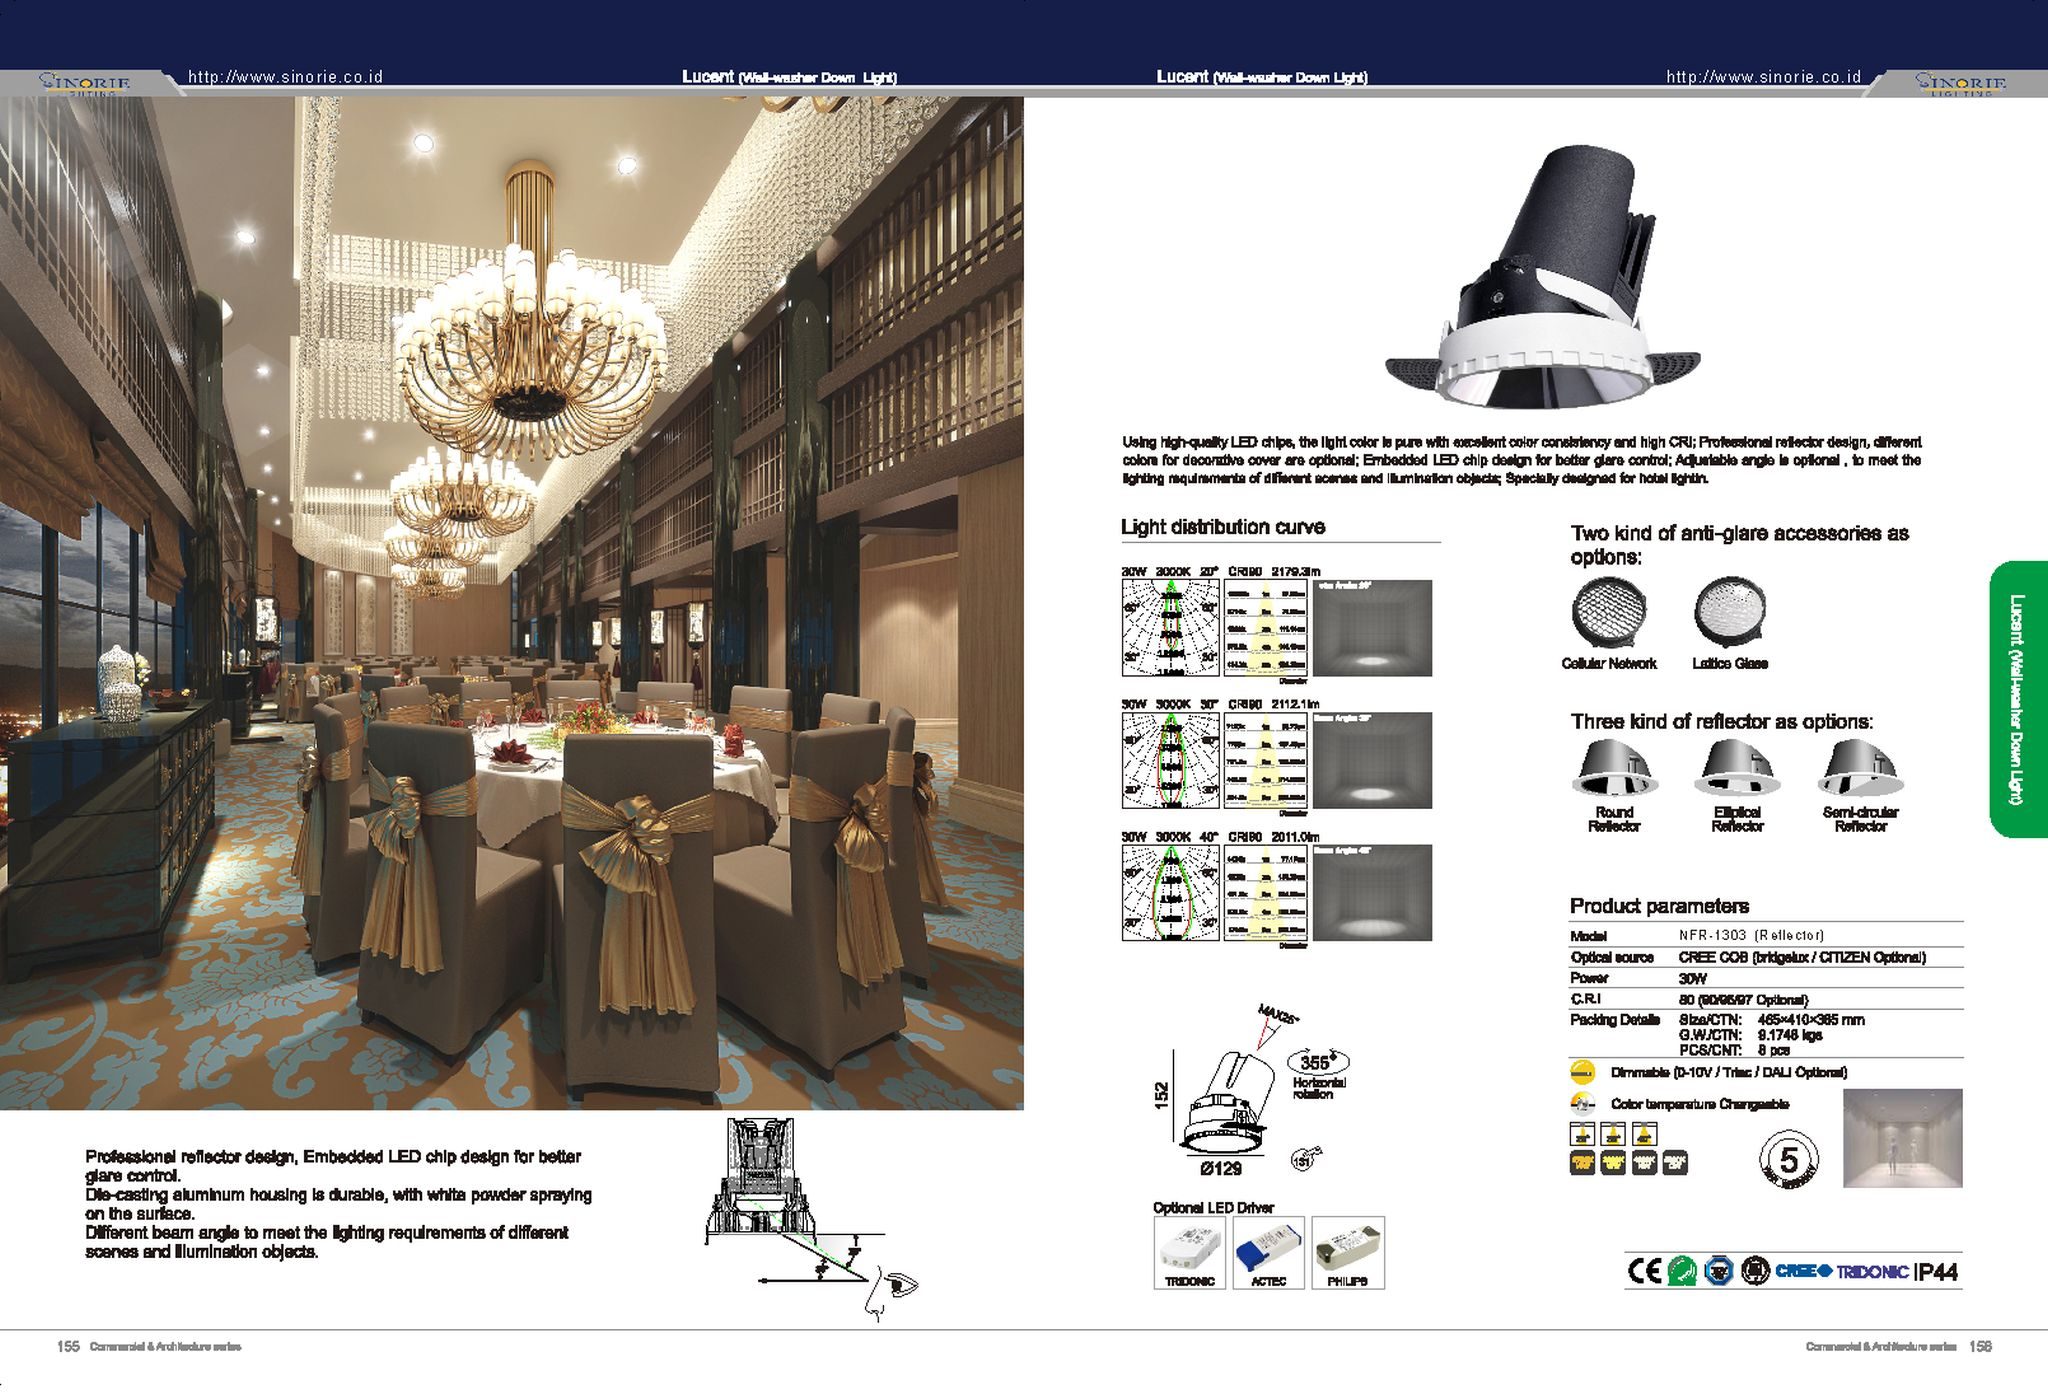Click the Sinorie logo at top right
Screen dimensions: 2048x1399
tap(1959, 83)
